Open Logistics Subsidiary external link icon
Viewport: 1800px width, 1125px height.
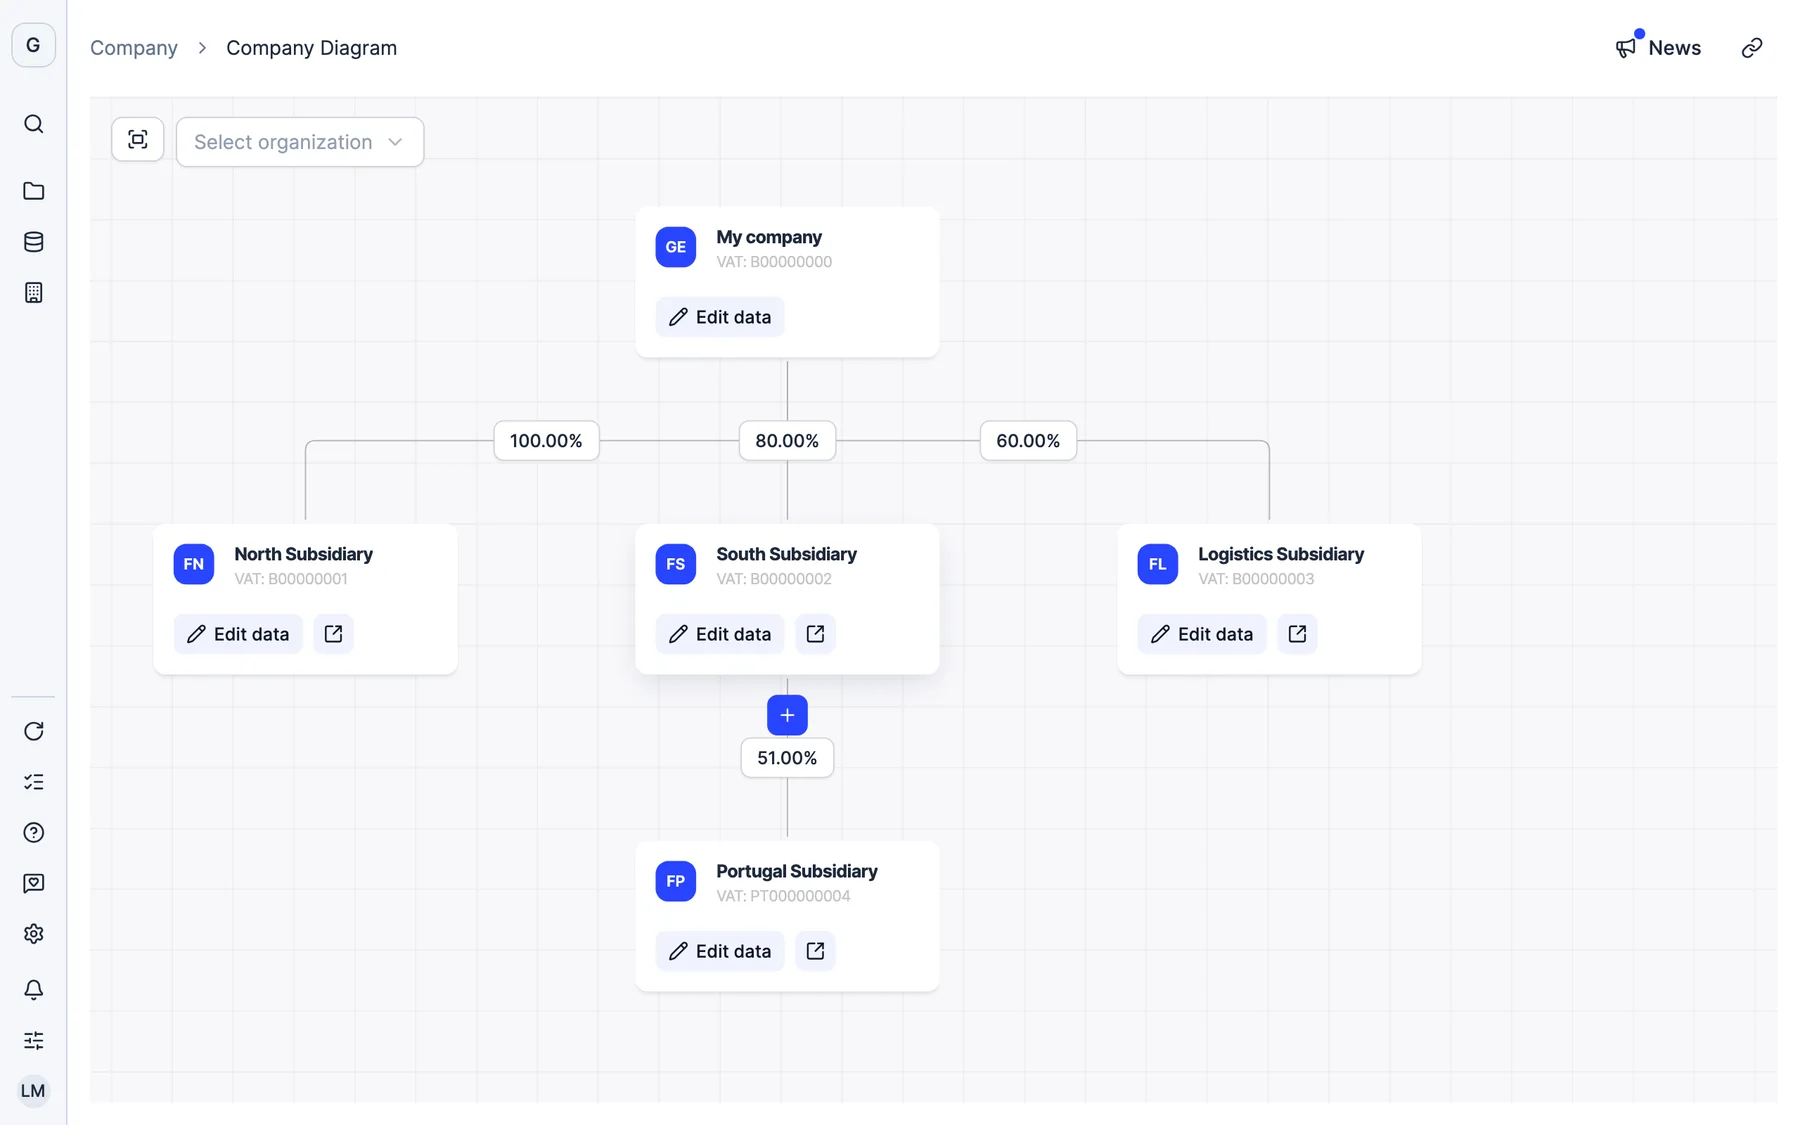1297,634
